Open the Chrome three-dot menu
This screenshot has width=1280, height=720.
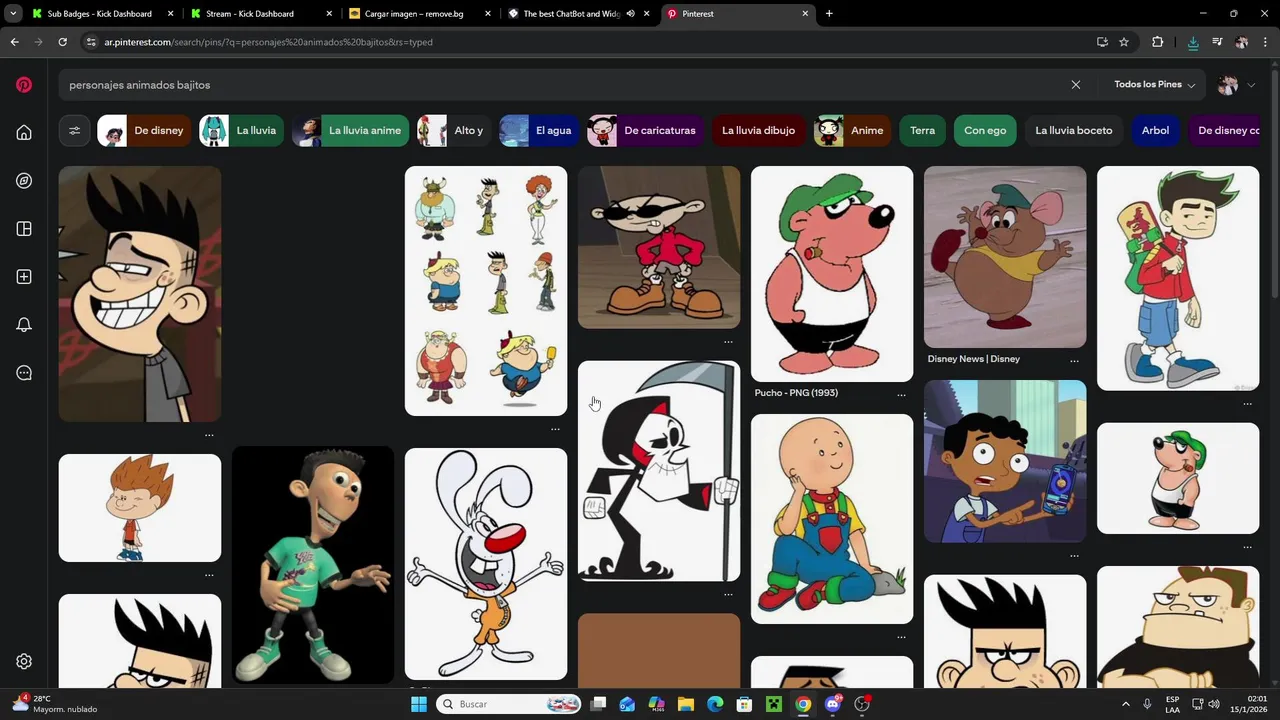[x=1265, y=42]
